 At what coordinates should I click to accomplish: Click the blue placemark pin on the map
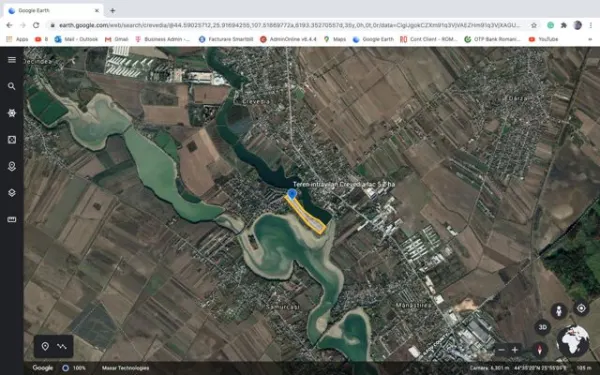point(292,194)
